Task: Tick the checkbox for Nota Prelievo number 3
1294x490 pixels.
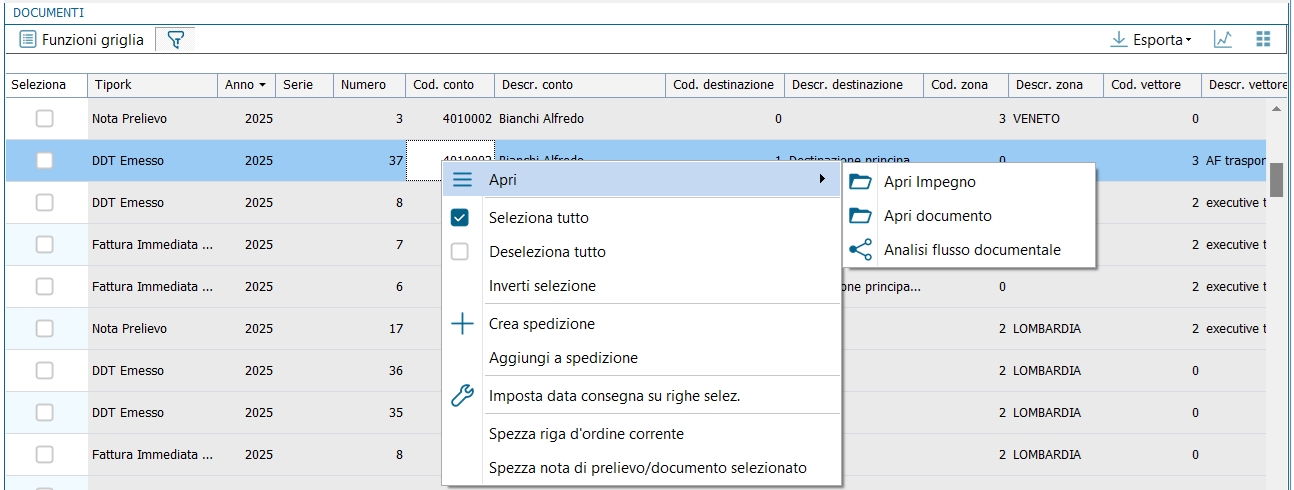Action: tap(45, 119)
